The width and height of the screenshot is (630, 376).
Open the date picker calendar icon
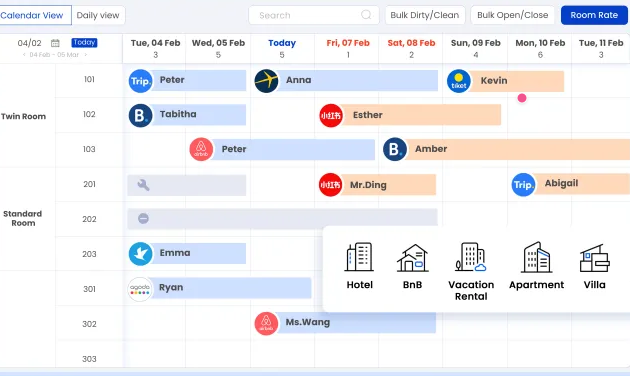[55, 43]
